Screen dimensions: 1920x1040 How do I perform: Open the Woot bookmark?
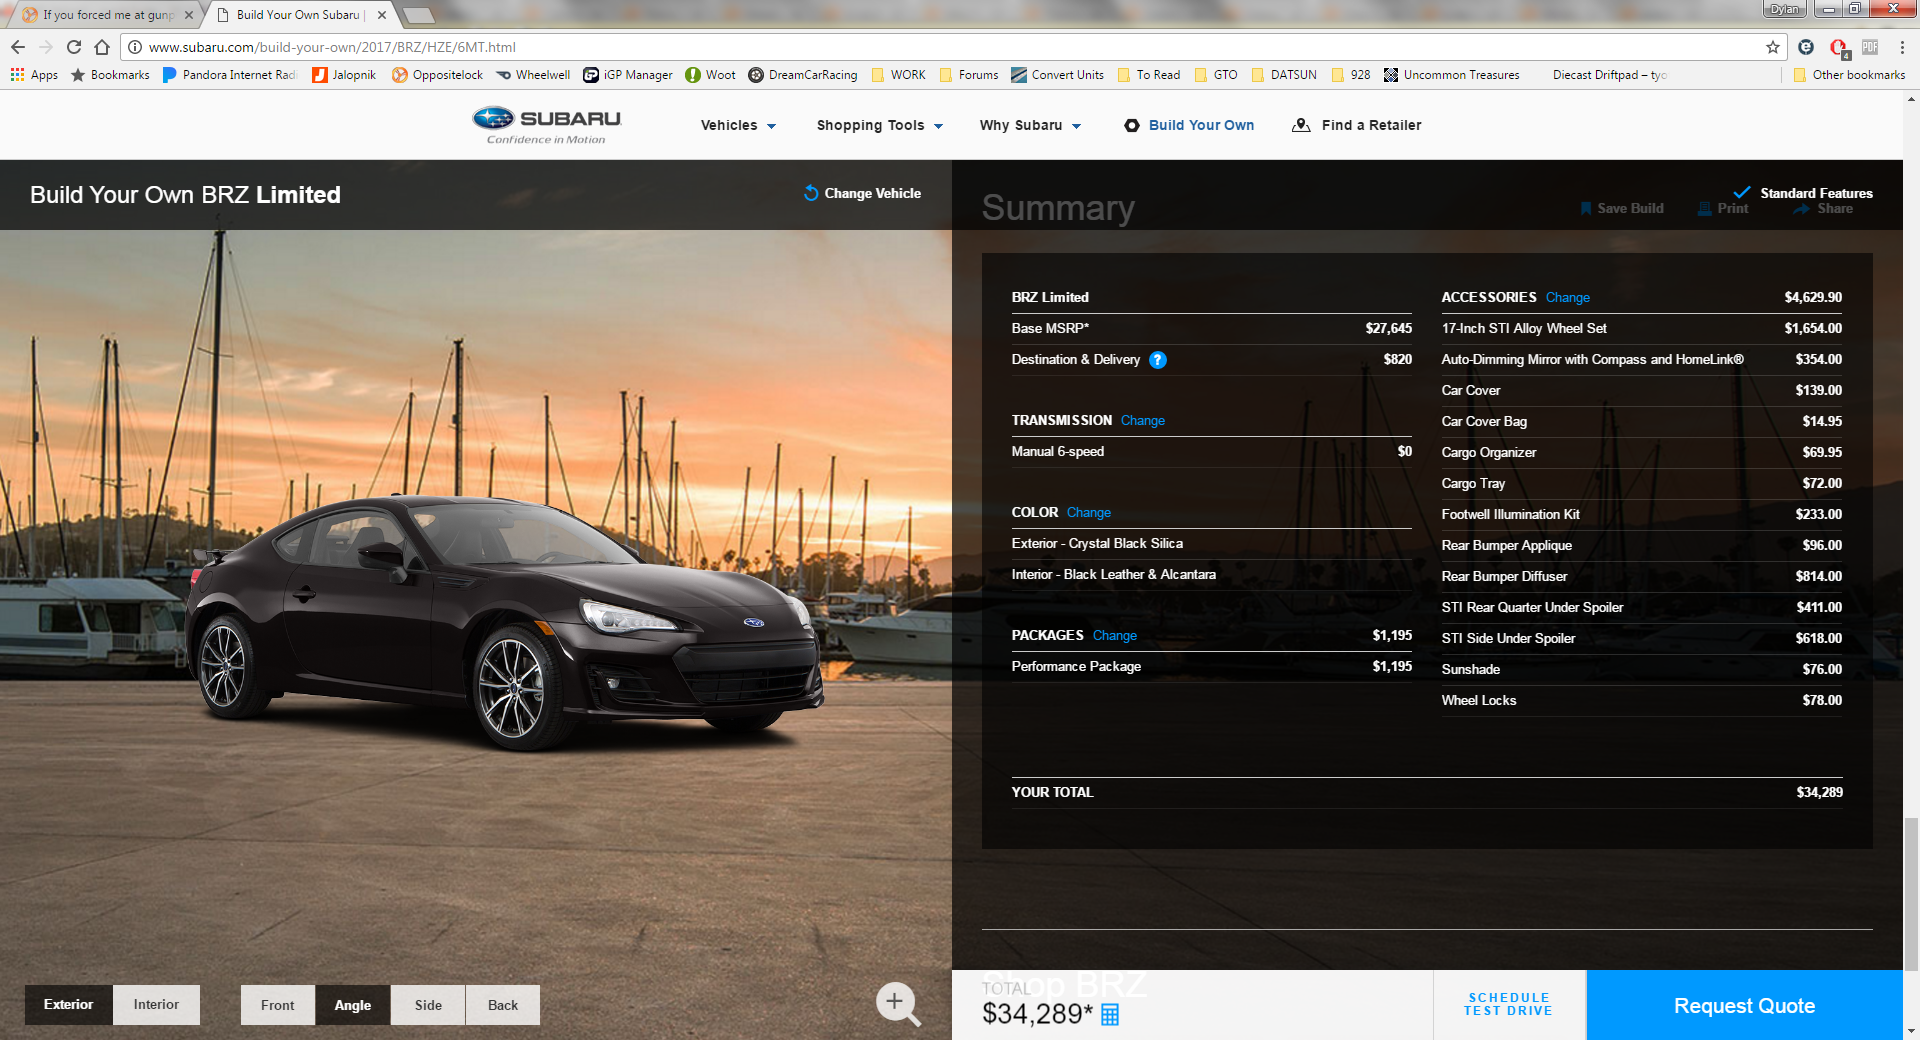click(710, 75)
